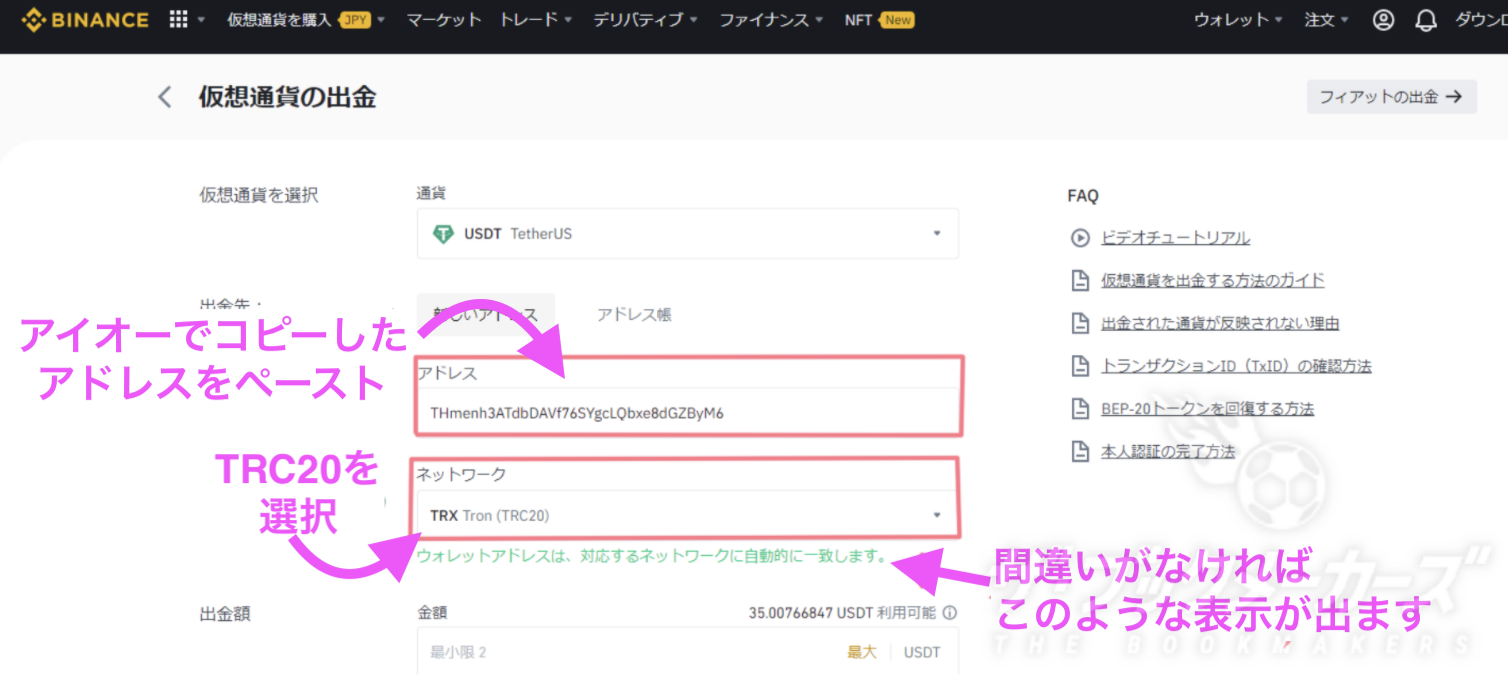
Task: Expand the 注文 dropdown
Action: click(x=1327, y=20)
